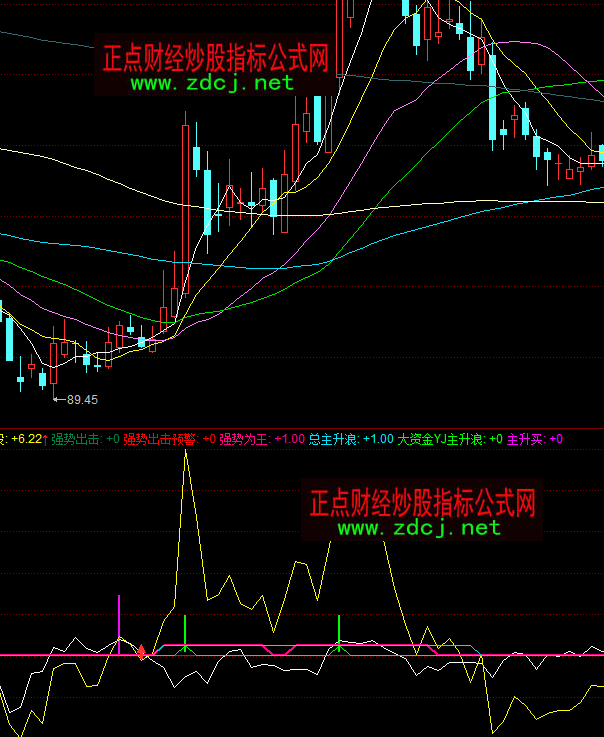
Task: Click the first green vertical signal line
Action: [x=186, y=632]
